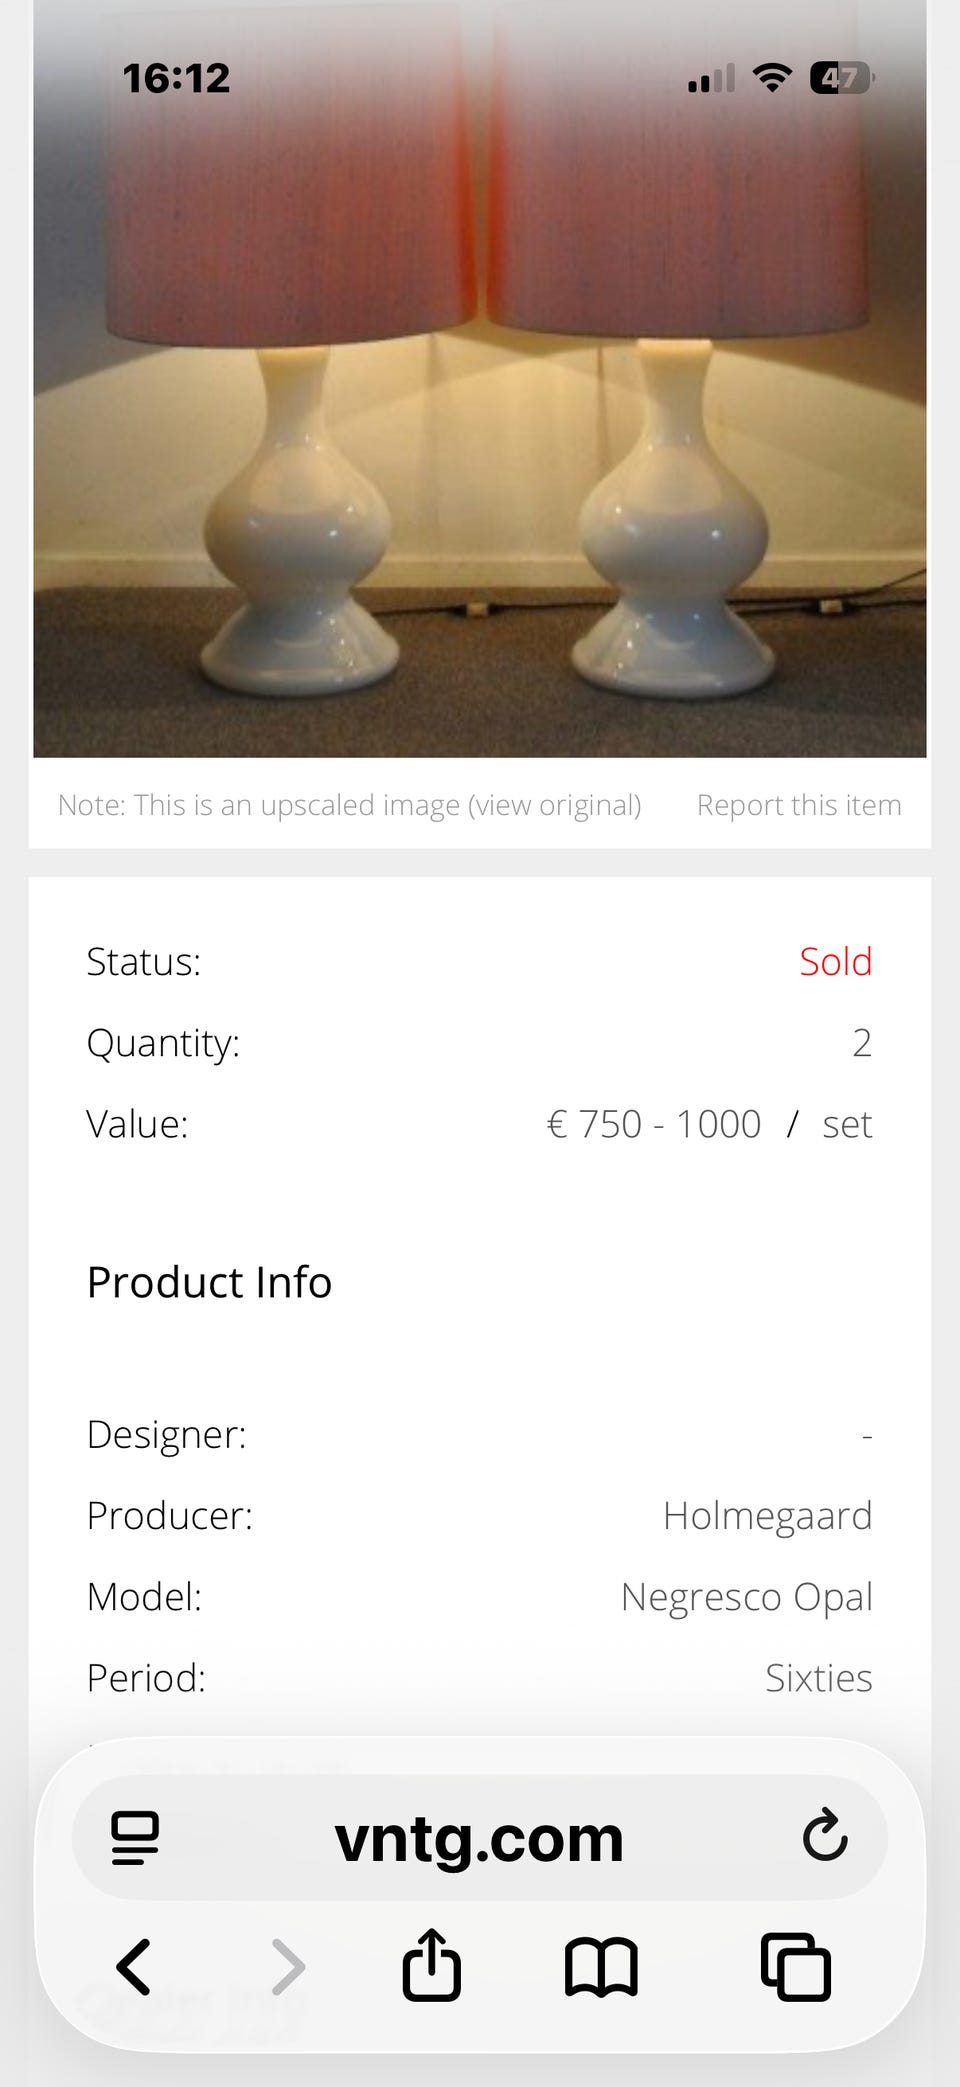This screenshot has height=2087, width=960.
Task: Tap the lamp product photo
Action: click(480, 379)
